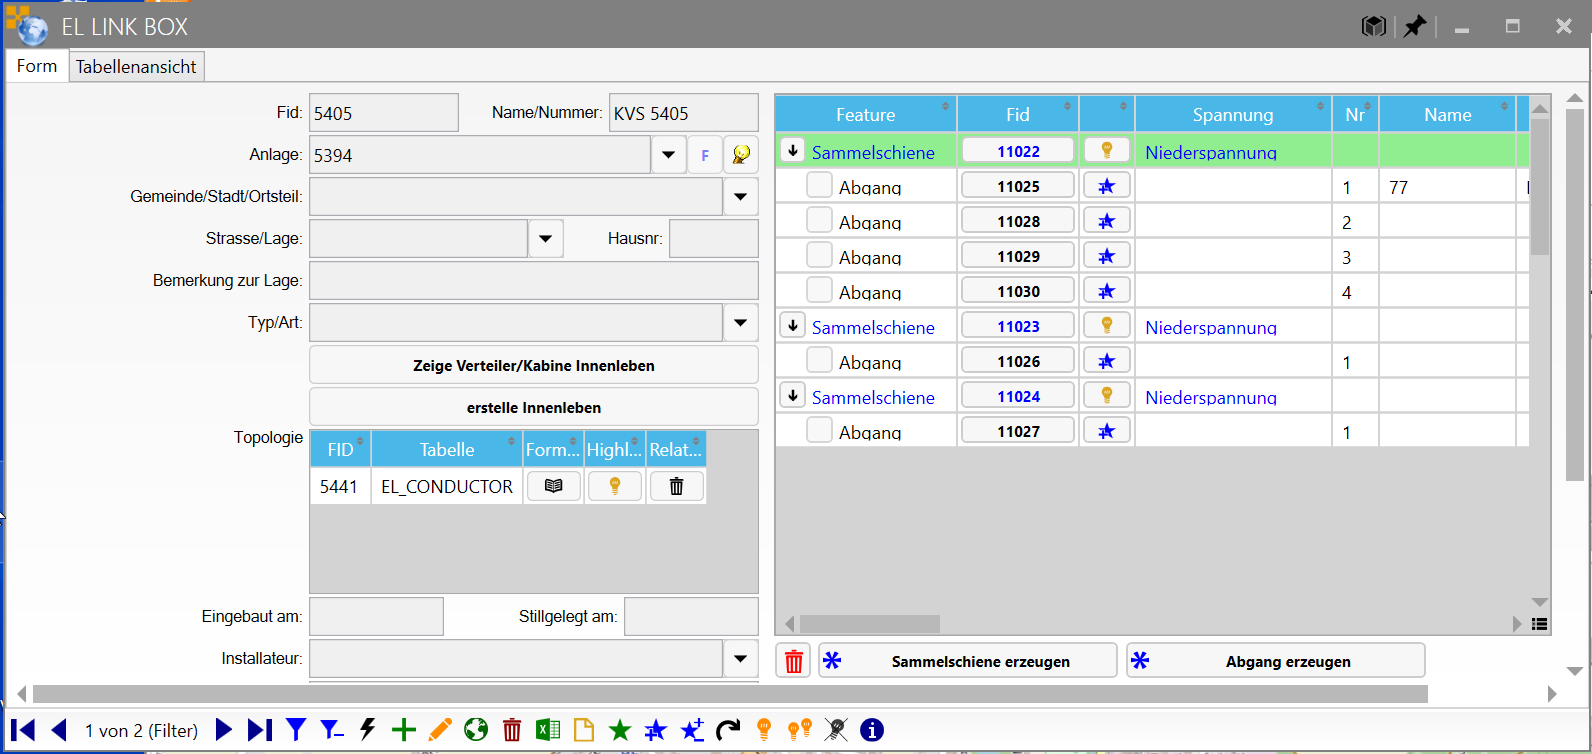Export to Excel via green icon

(x=548, y=730)
